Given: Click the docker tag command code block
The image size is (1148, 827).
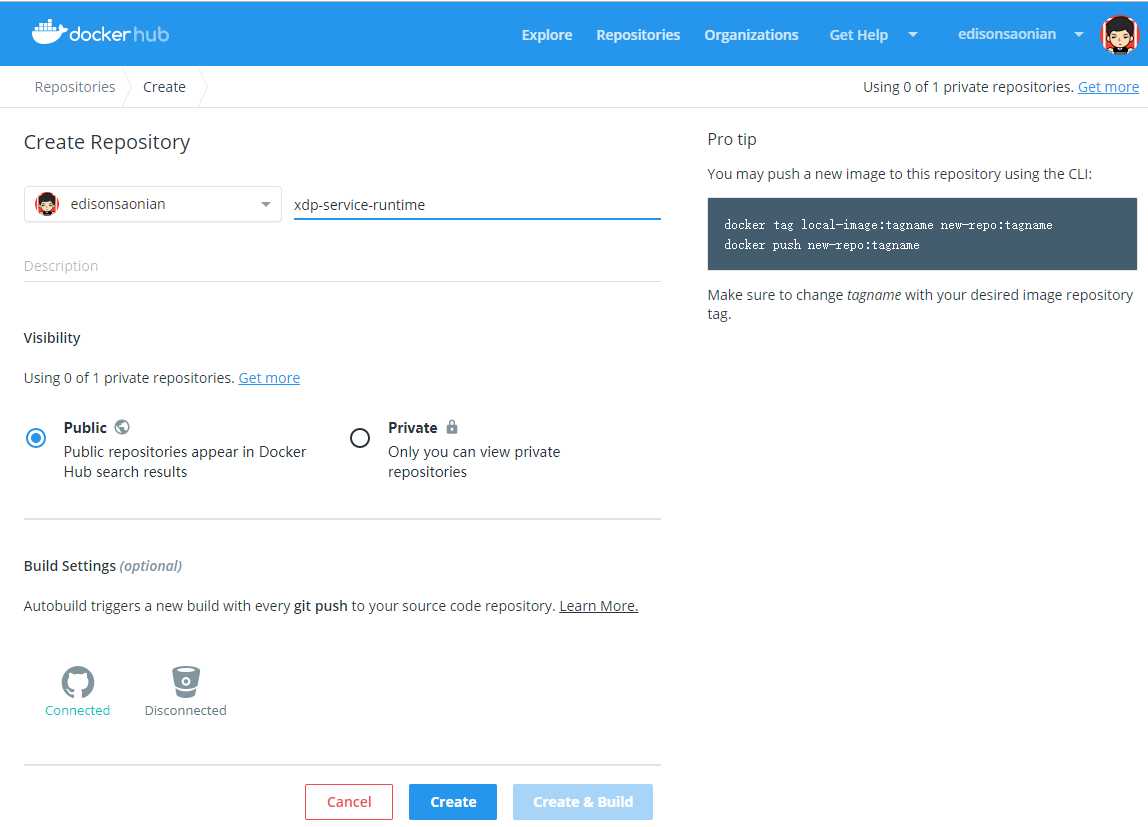Looking at the screenshot, I should point(922,234).
